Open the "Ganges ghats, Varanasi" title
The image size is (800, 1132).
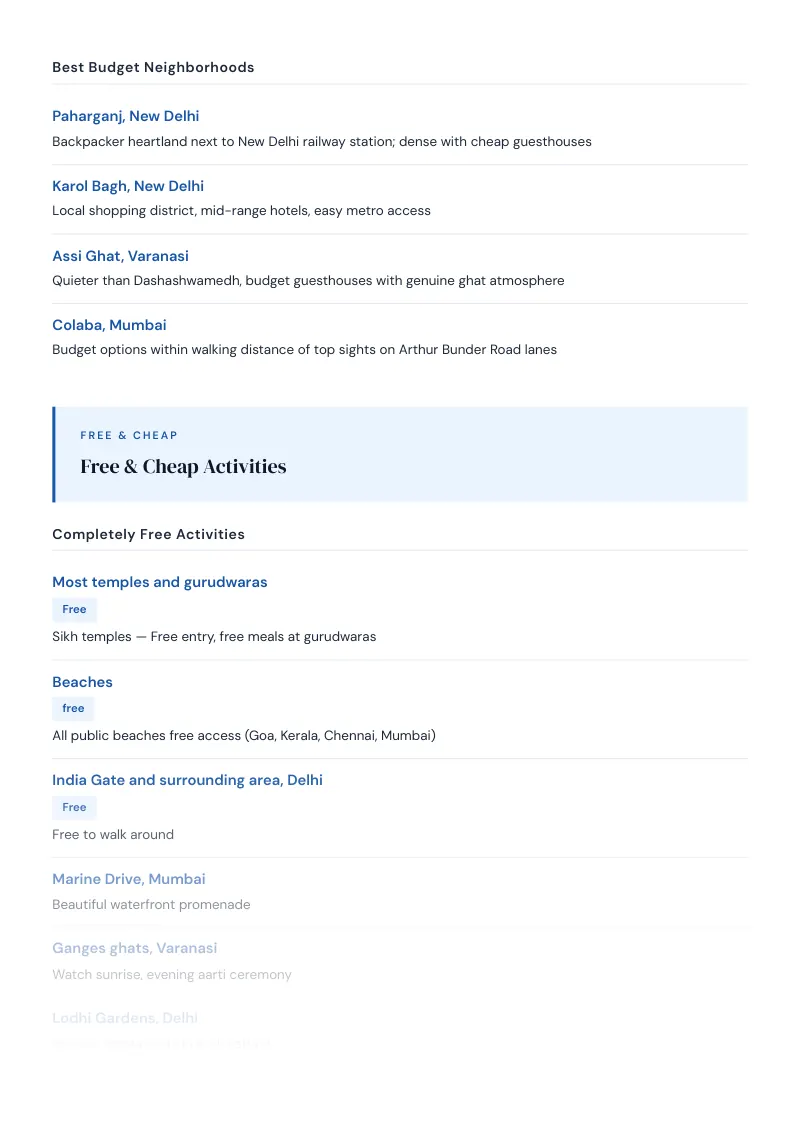coord(134,949)
